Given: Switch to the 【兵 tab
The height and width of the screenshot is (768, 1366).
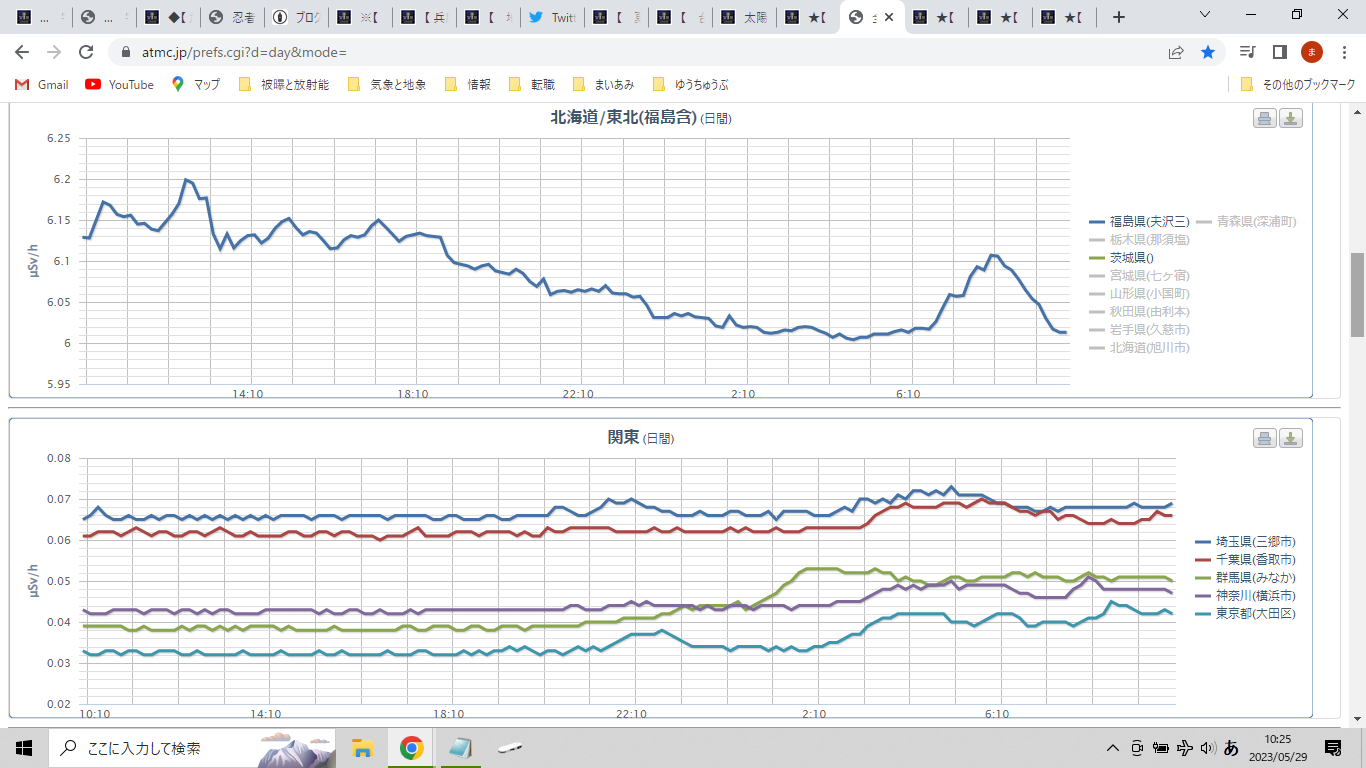Looking at the screenshot, I should [424, 17].
